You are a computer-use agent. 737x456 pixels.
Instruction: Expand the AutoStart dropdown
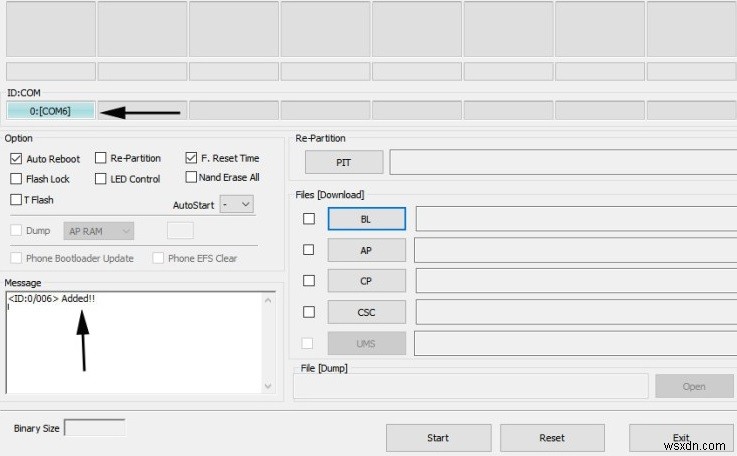pyautogui.click(x=238, y=204)
